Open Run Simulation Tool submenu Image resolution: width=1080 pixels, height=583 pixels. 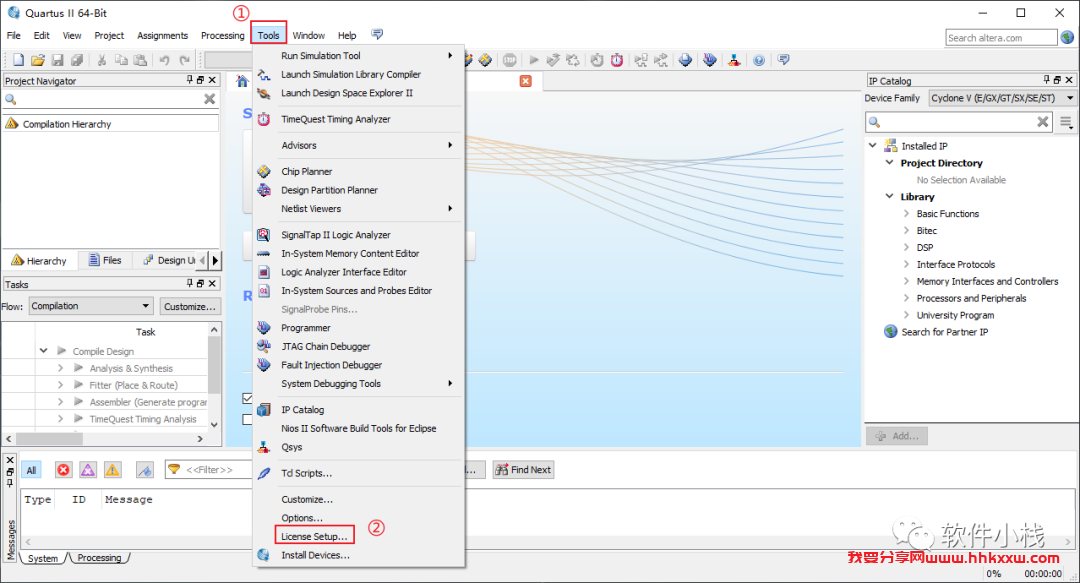[358, 56]
